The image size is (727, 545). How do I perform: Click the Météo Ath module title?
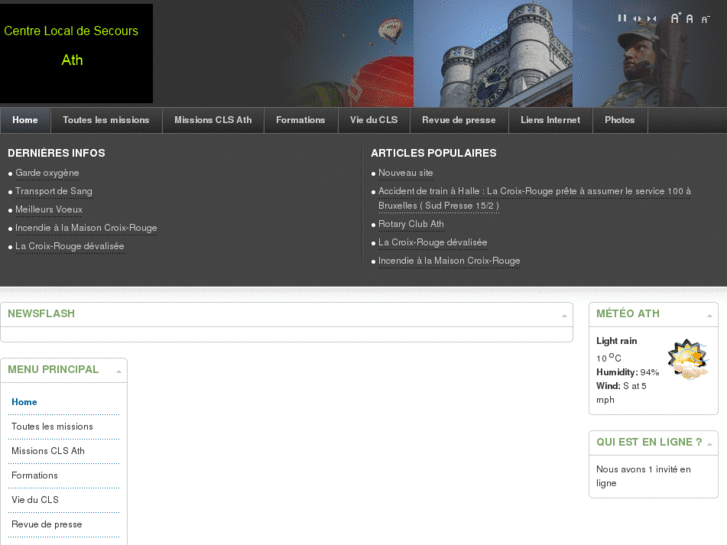(628, 314)
